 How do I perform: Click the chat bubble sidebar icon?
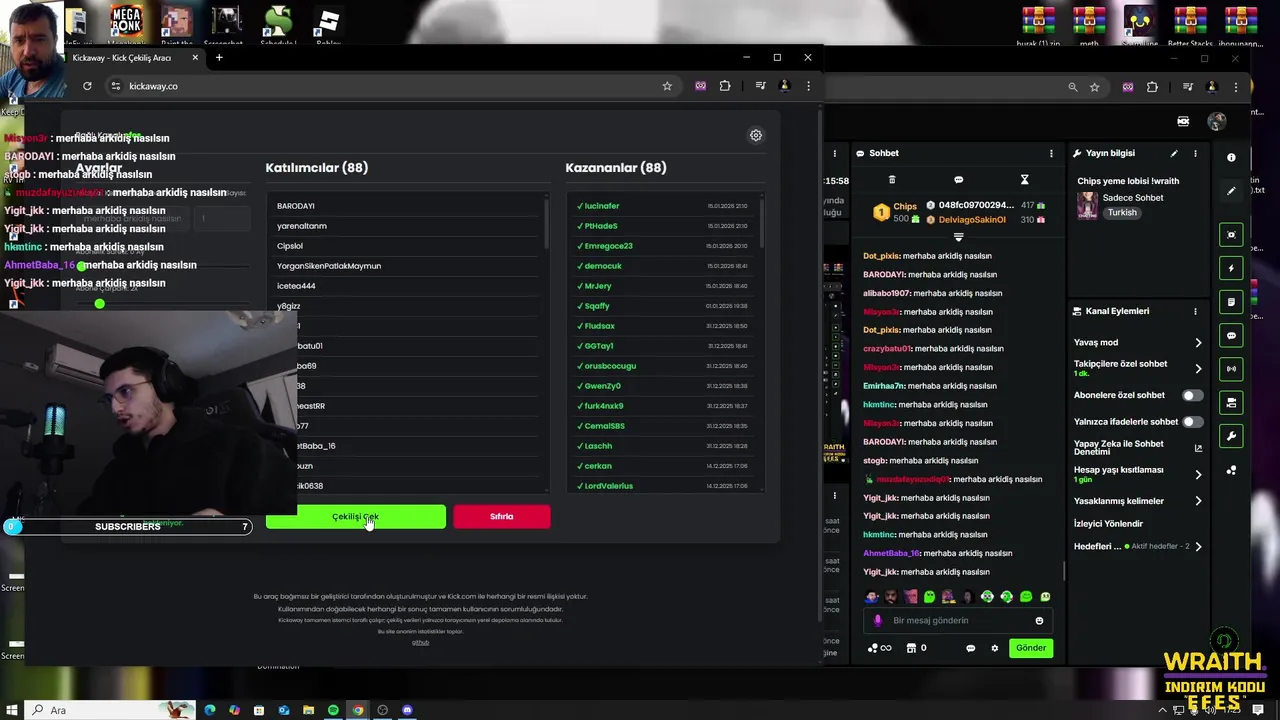coord(1231,335)
